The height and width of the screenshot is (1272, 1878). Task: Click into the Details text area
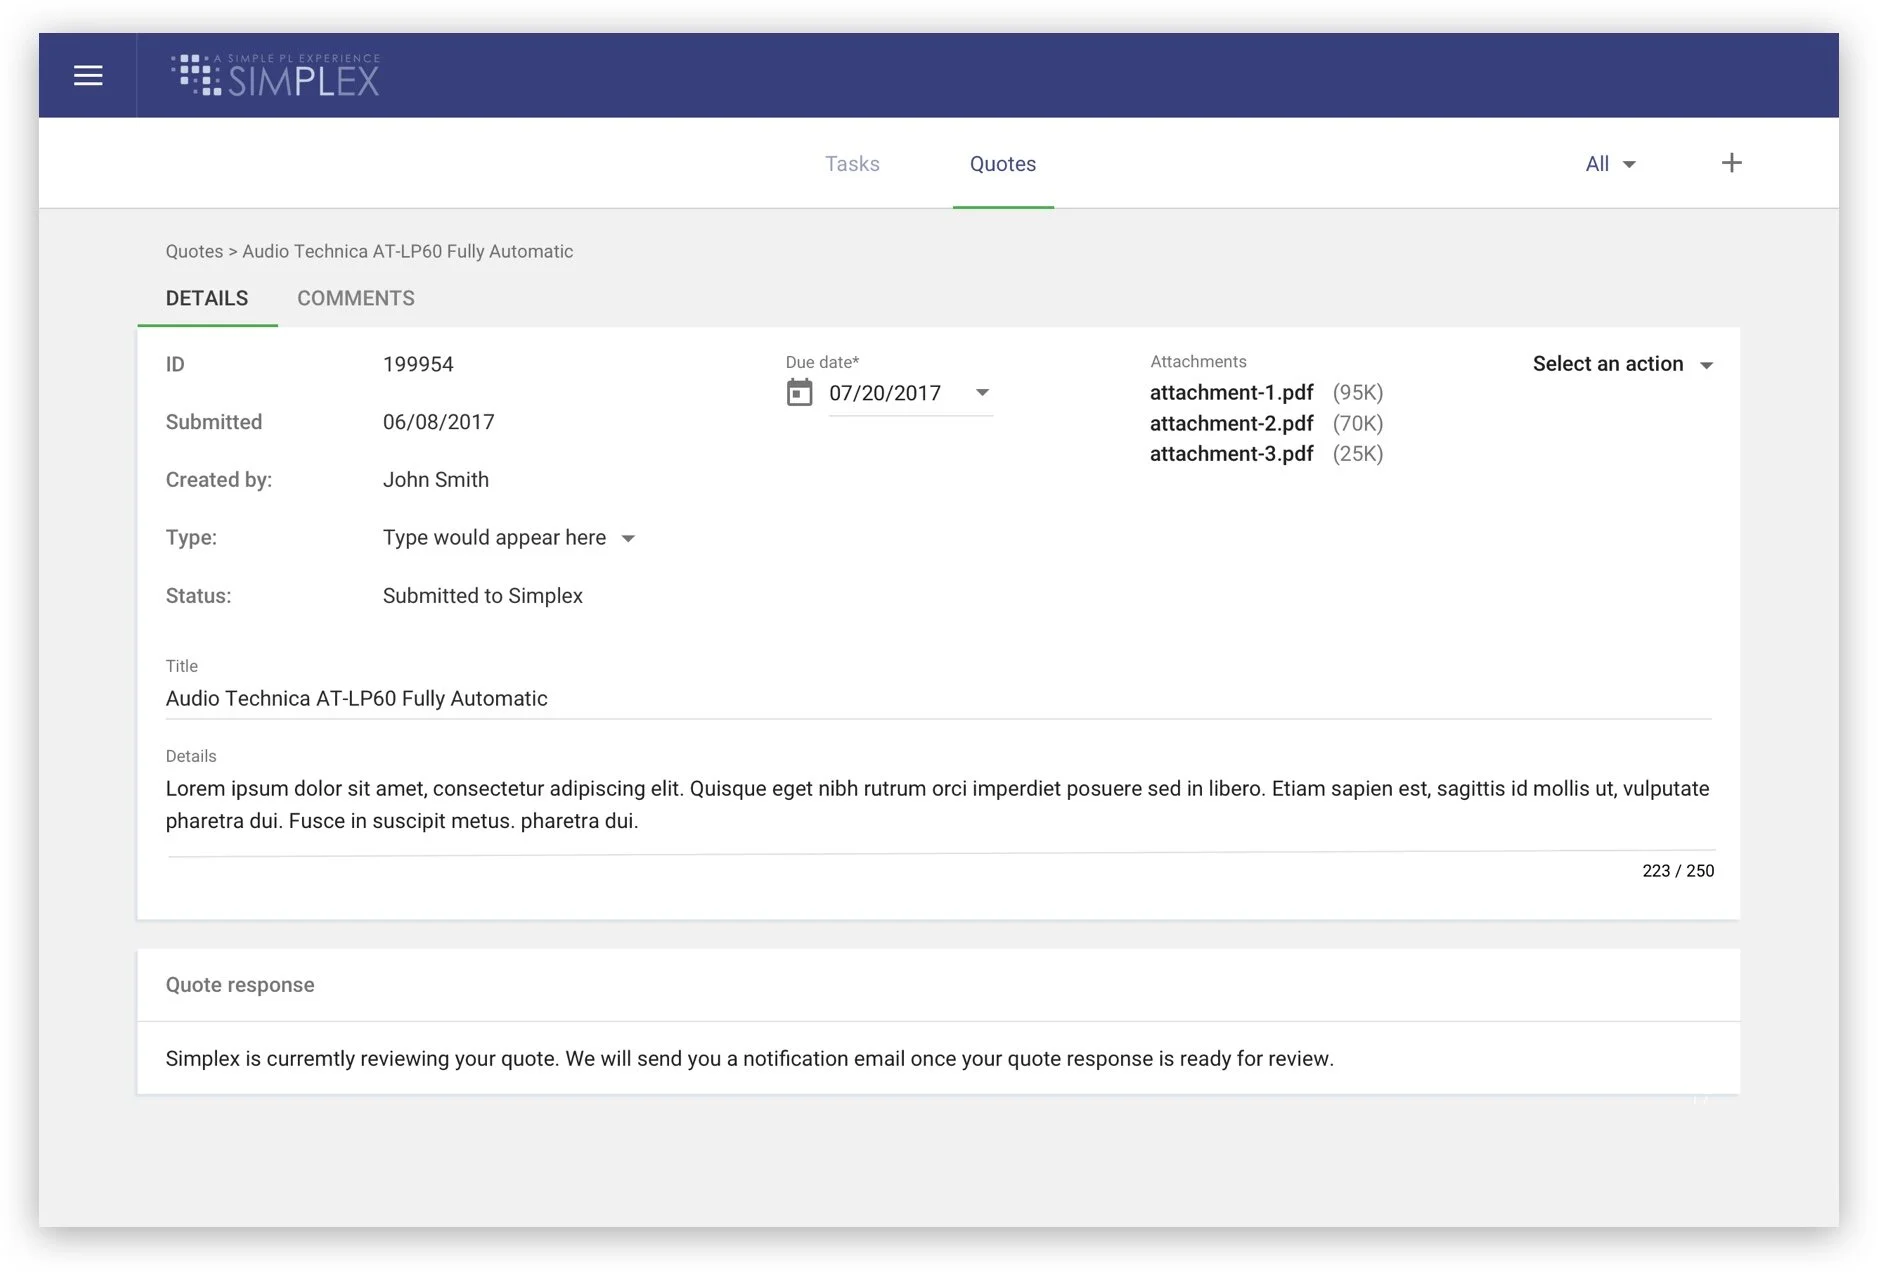point(938,805)
